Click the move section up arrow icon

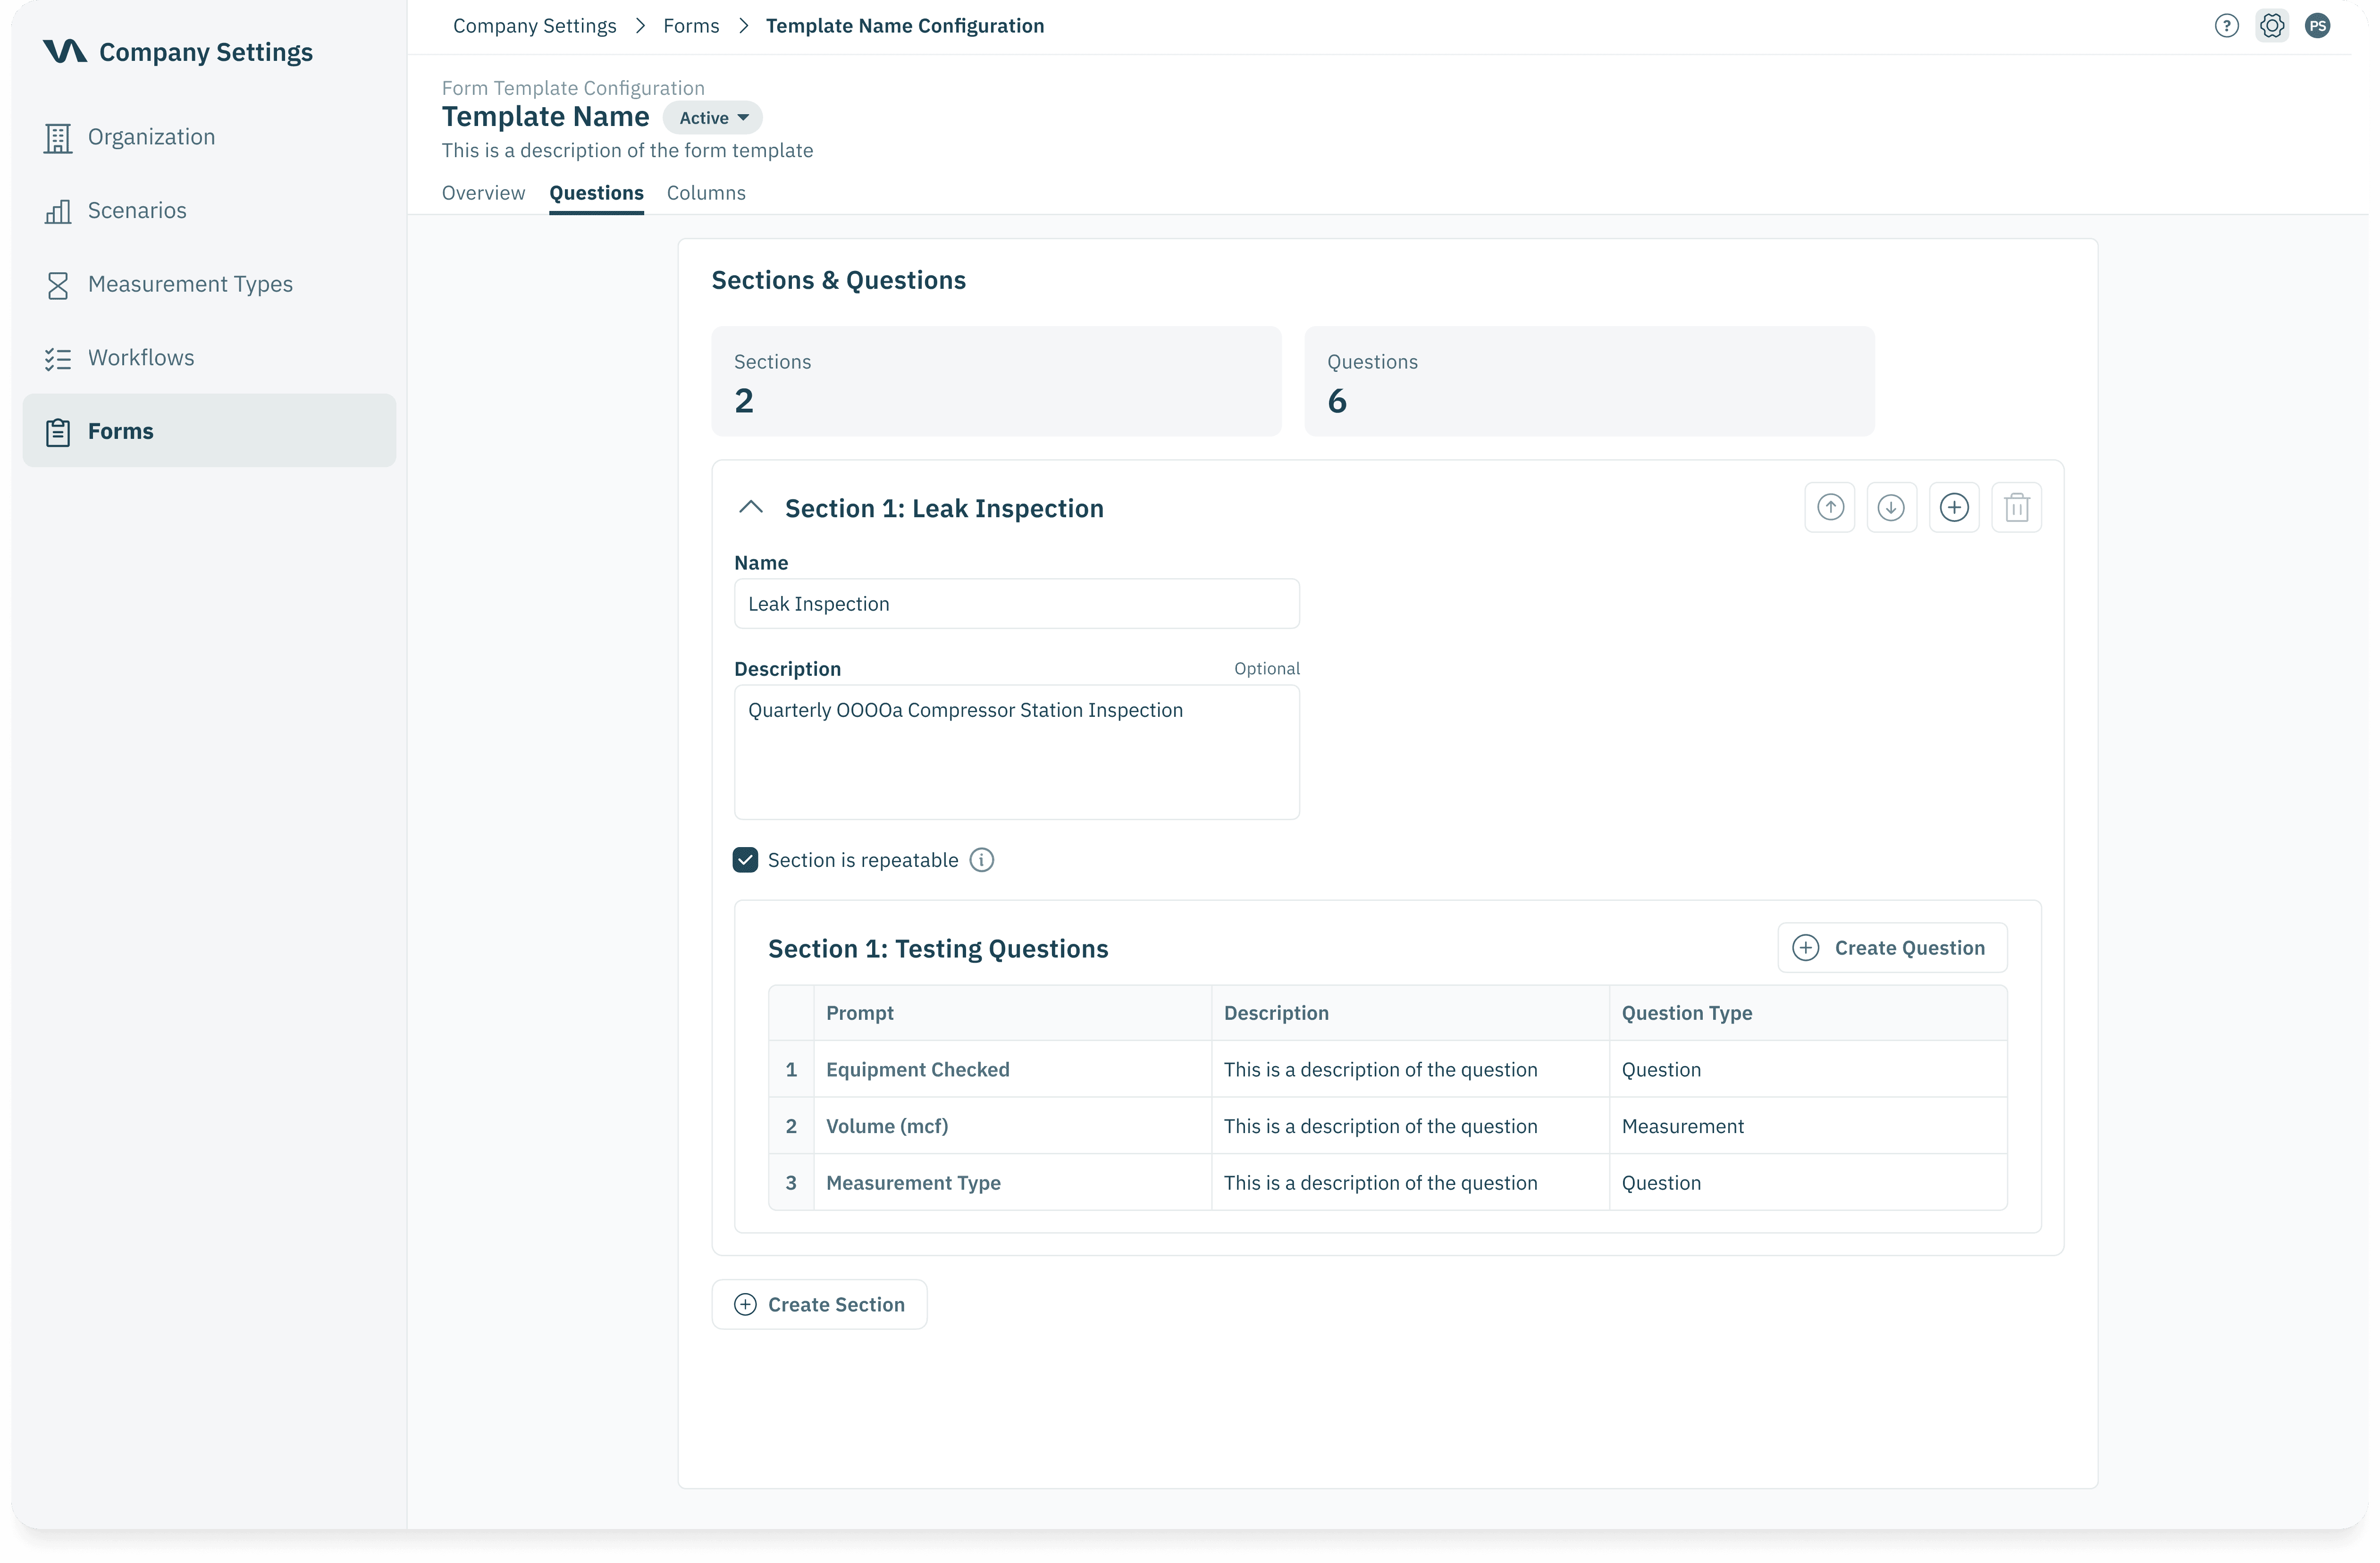[1830, 508]
